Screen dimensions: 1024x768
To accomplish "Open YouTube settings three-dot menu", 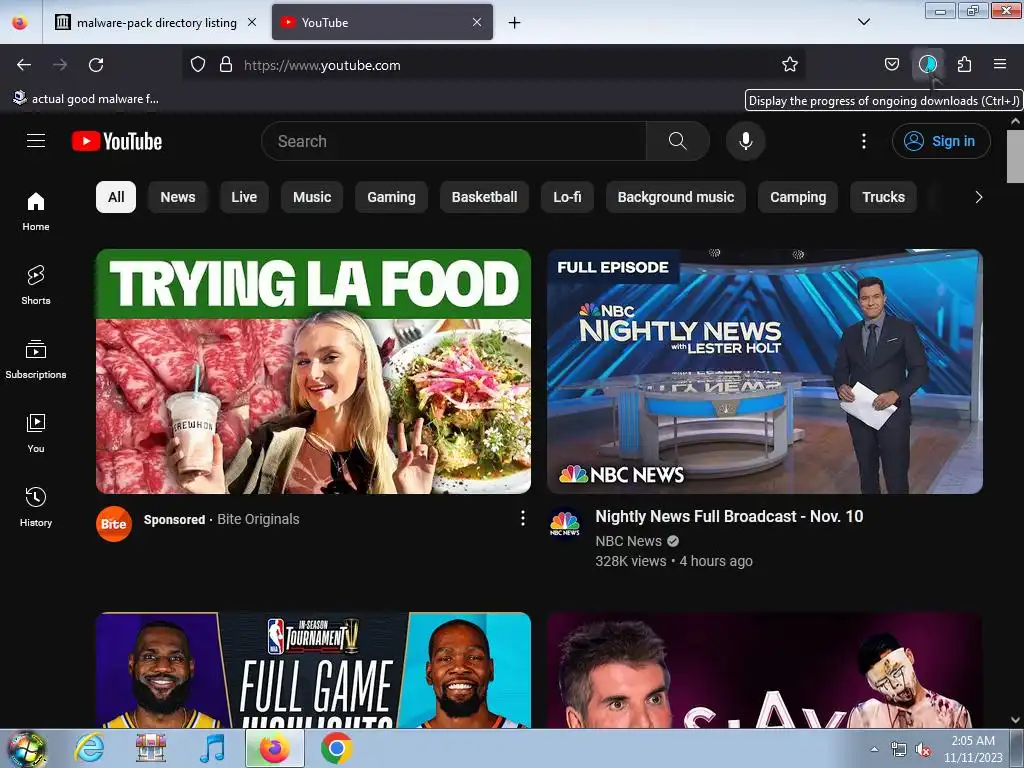I will [863, 141].
